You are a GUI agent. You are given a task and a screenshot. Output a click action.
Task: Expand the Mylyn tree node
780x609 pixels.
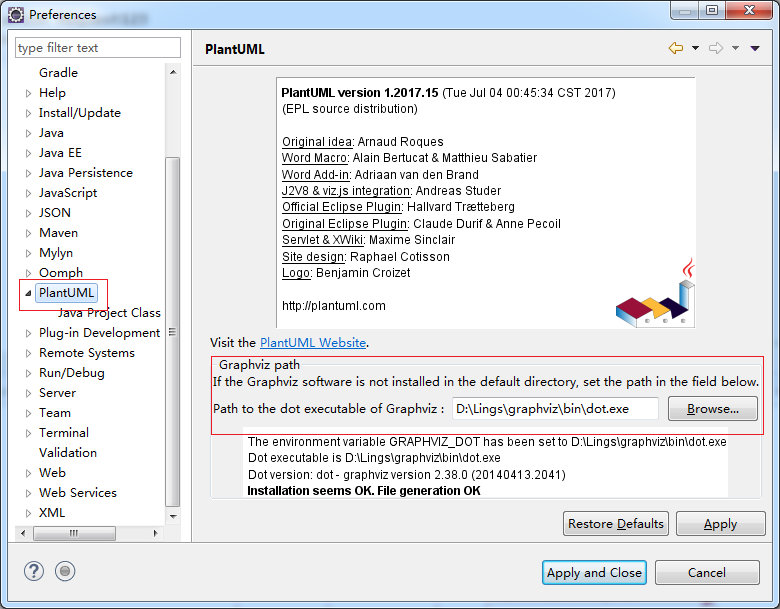click(28, 253)
